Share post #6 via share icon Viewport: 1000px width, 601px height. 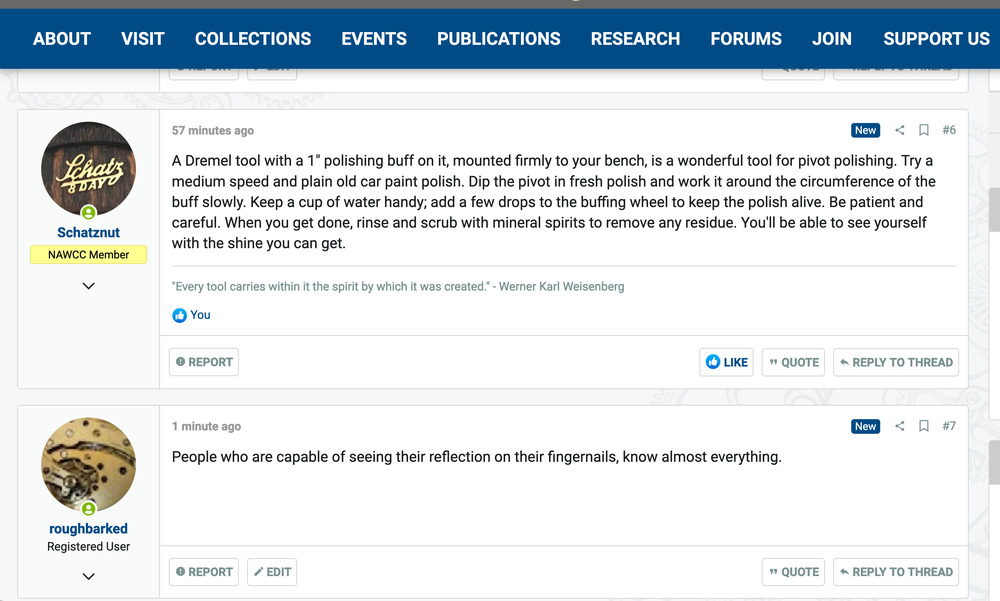click(x=899, y=130)
